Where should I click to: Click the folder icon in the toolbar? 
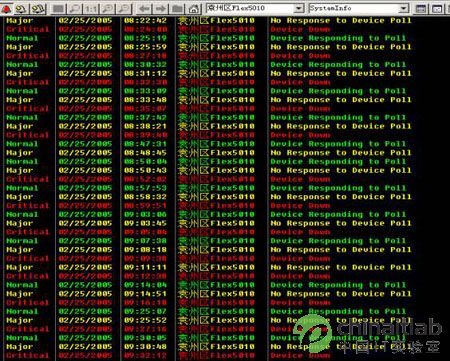point(178,8)
